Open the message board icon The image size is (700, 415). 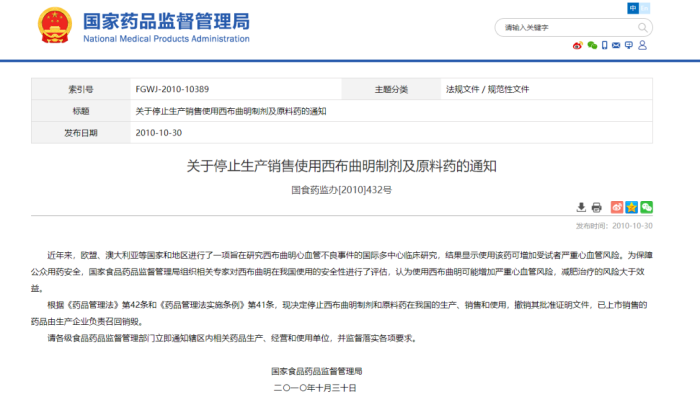[629, 45]
